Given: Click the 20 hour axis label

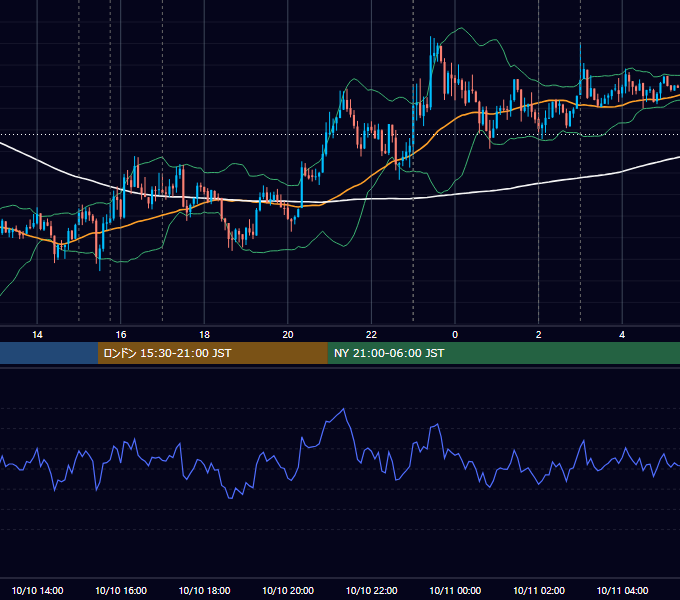Looking at the screenshot, I should [x=288, y=335].
